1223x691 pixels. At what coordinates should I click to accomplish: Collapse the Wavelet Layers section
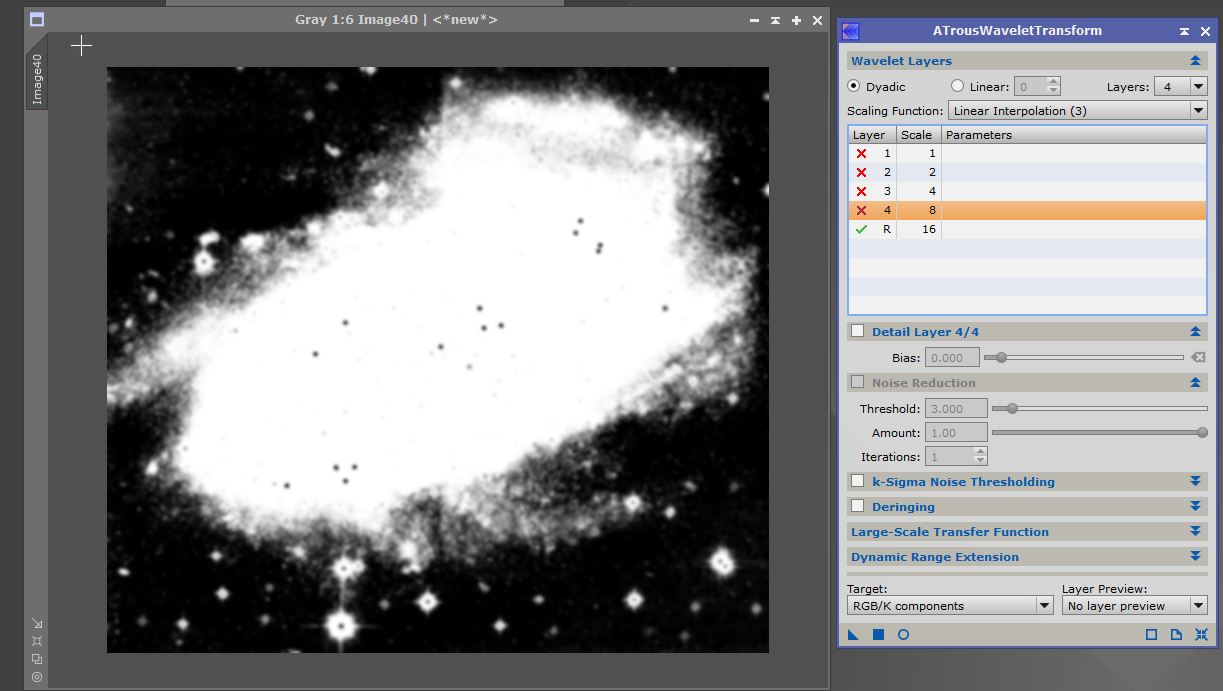(x=1194, y=60)
